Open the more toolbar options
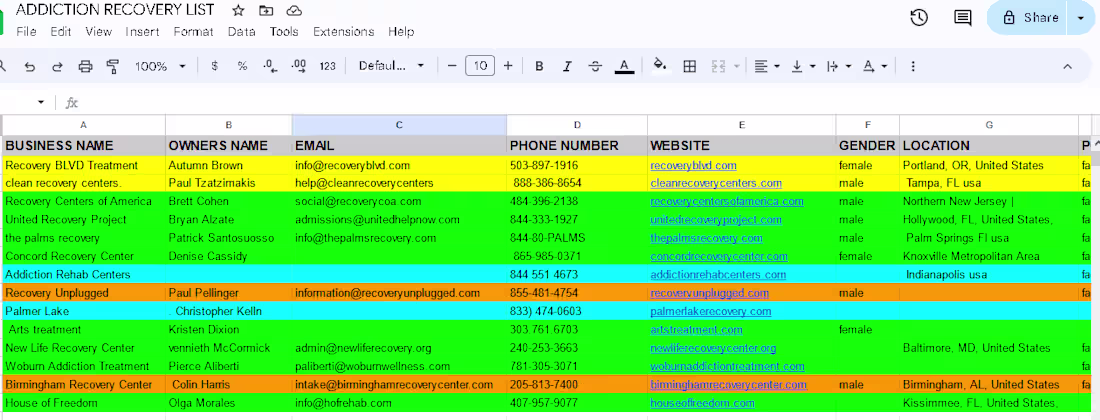The image size is (1100, 420). (x=913, y=66)
